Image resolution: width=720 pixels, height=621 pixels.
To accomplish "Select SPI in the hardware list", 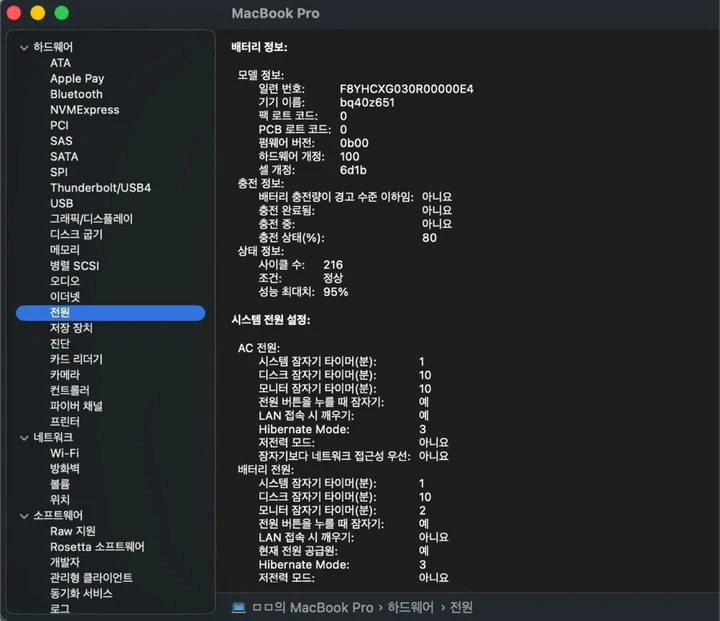I will point(59,172).
